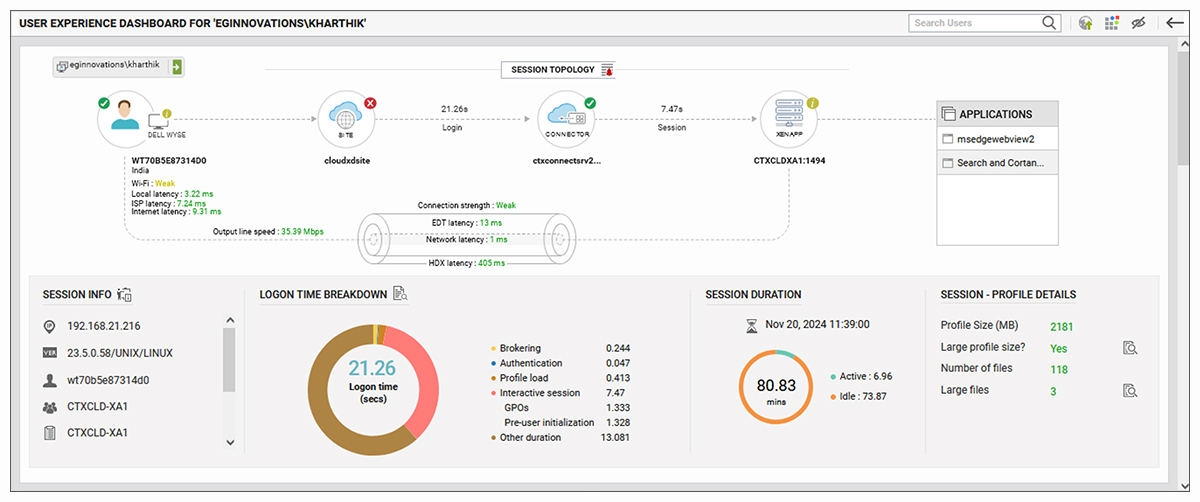Click the cloudxdsite label

tap(347, 160)
